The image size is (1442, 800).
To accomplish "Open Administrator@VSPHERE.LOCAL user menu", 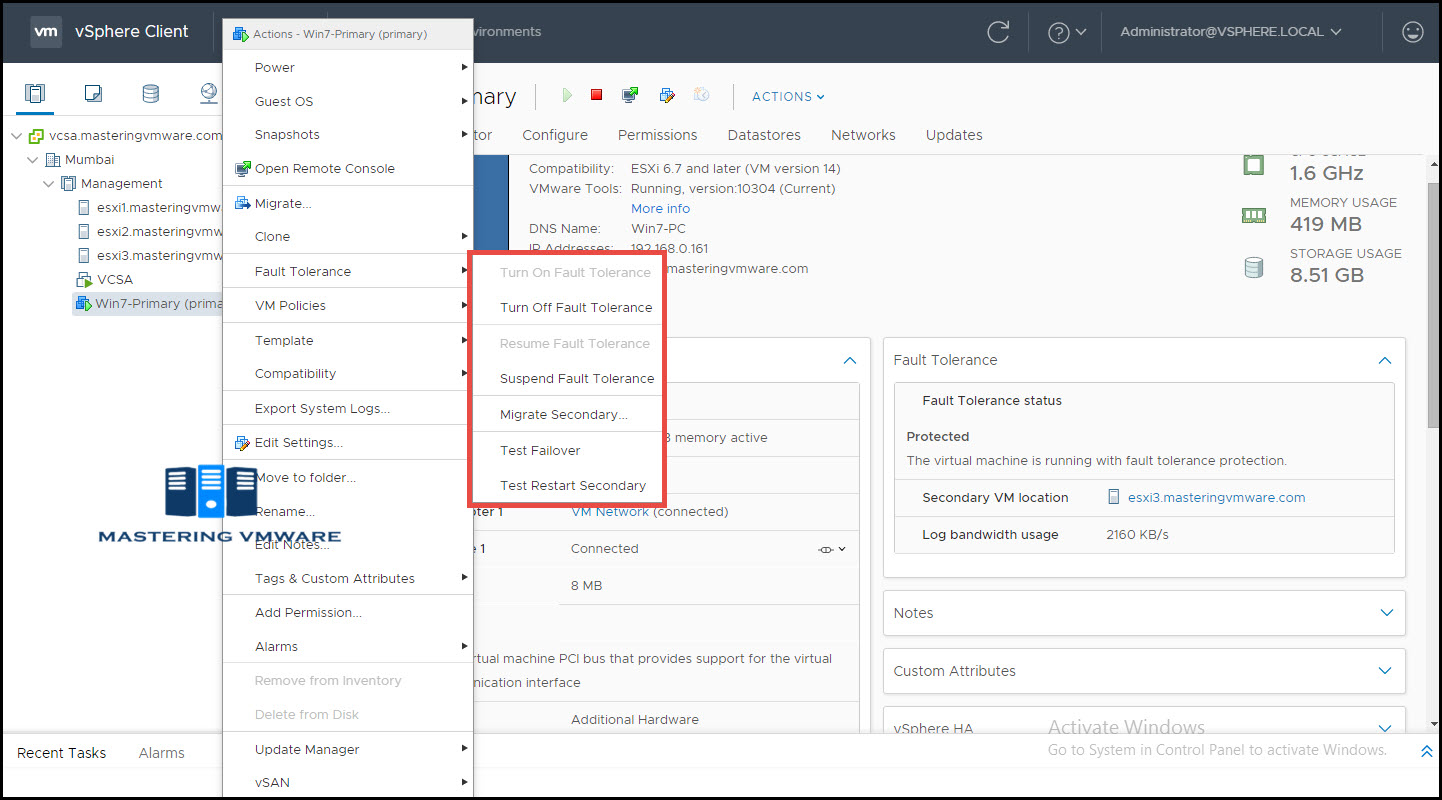I will point(1230,32).
